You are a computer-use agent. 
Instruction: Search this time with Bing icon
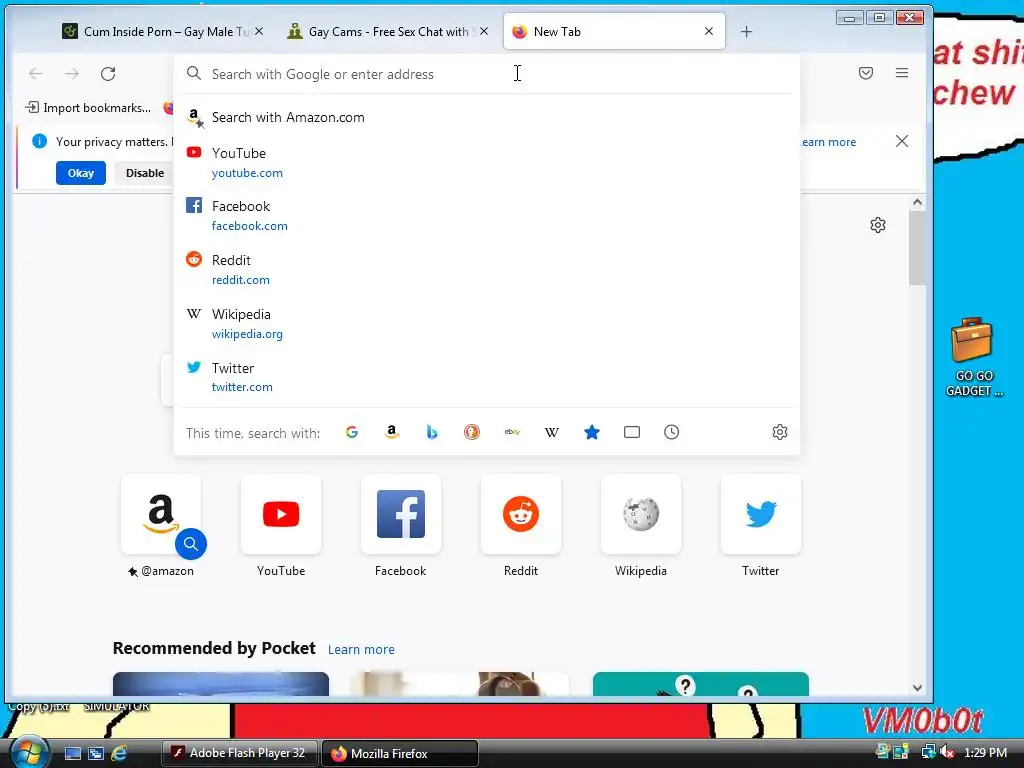432,432
